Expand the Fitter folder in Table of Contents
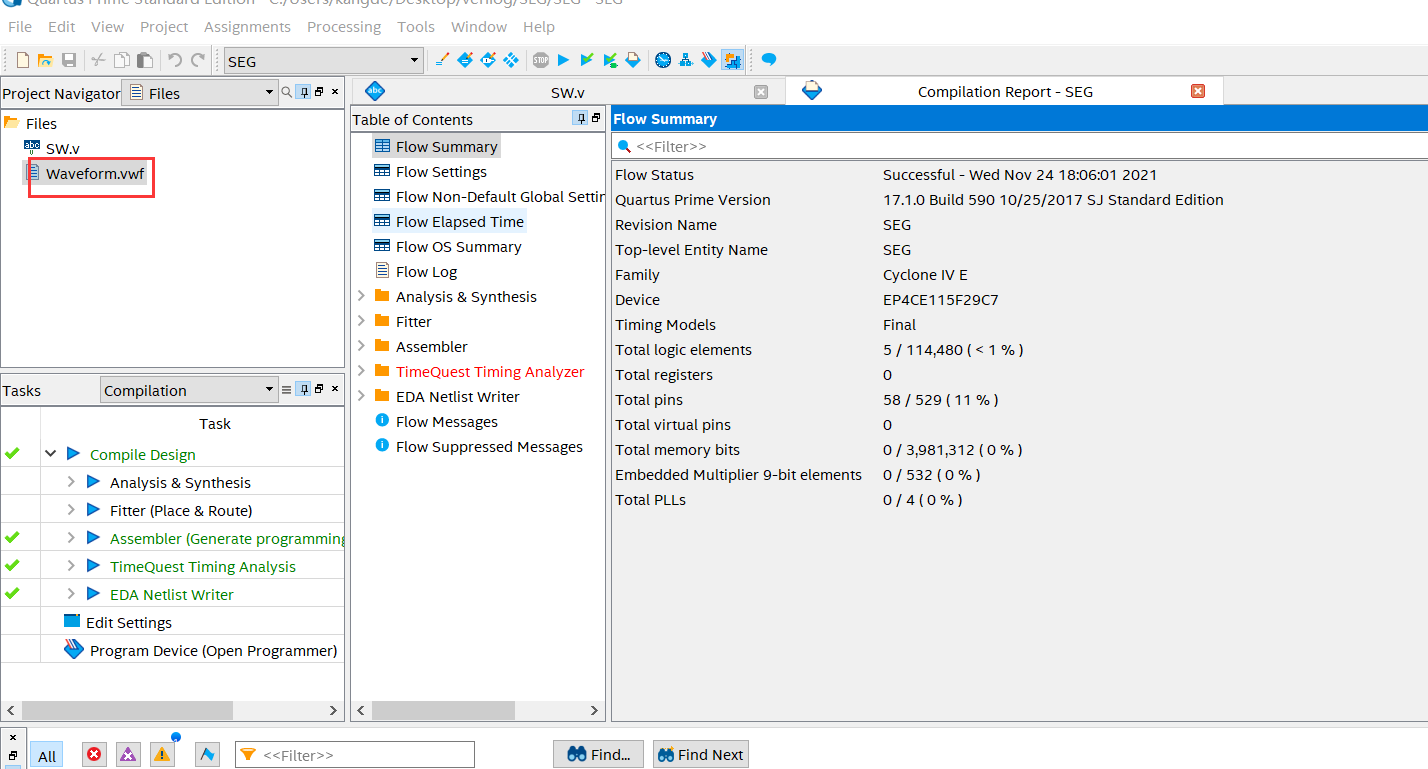The width and height of the screenshot is (1428, 769). (x=361, y=321)
